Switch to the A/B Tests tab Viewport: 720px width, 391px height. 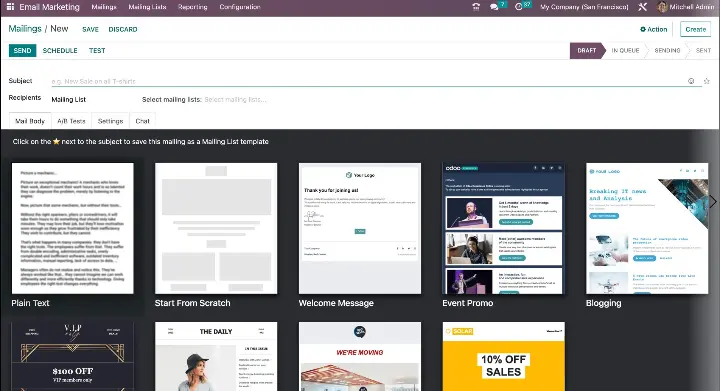click(71, 121)
